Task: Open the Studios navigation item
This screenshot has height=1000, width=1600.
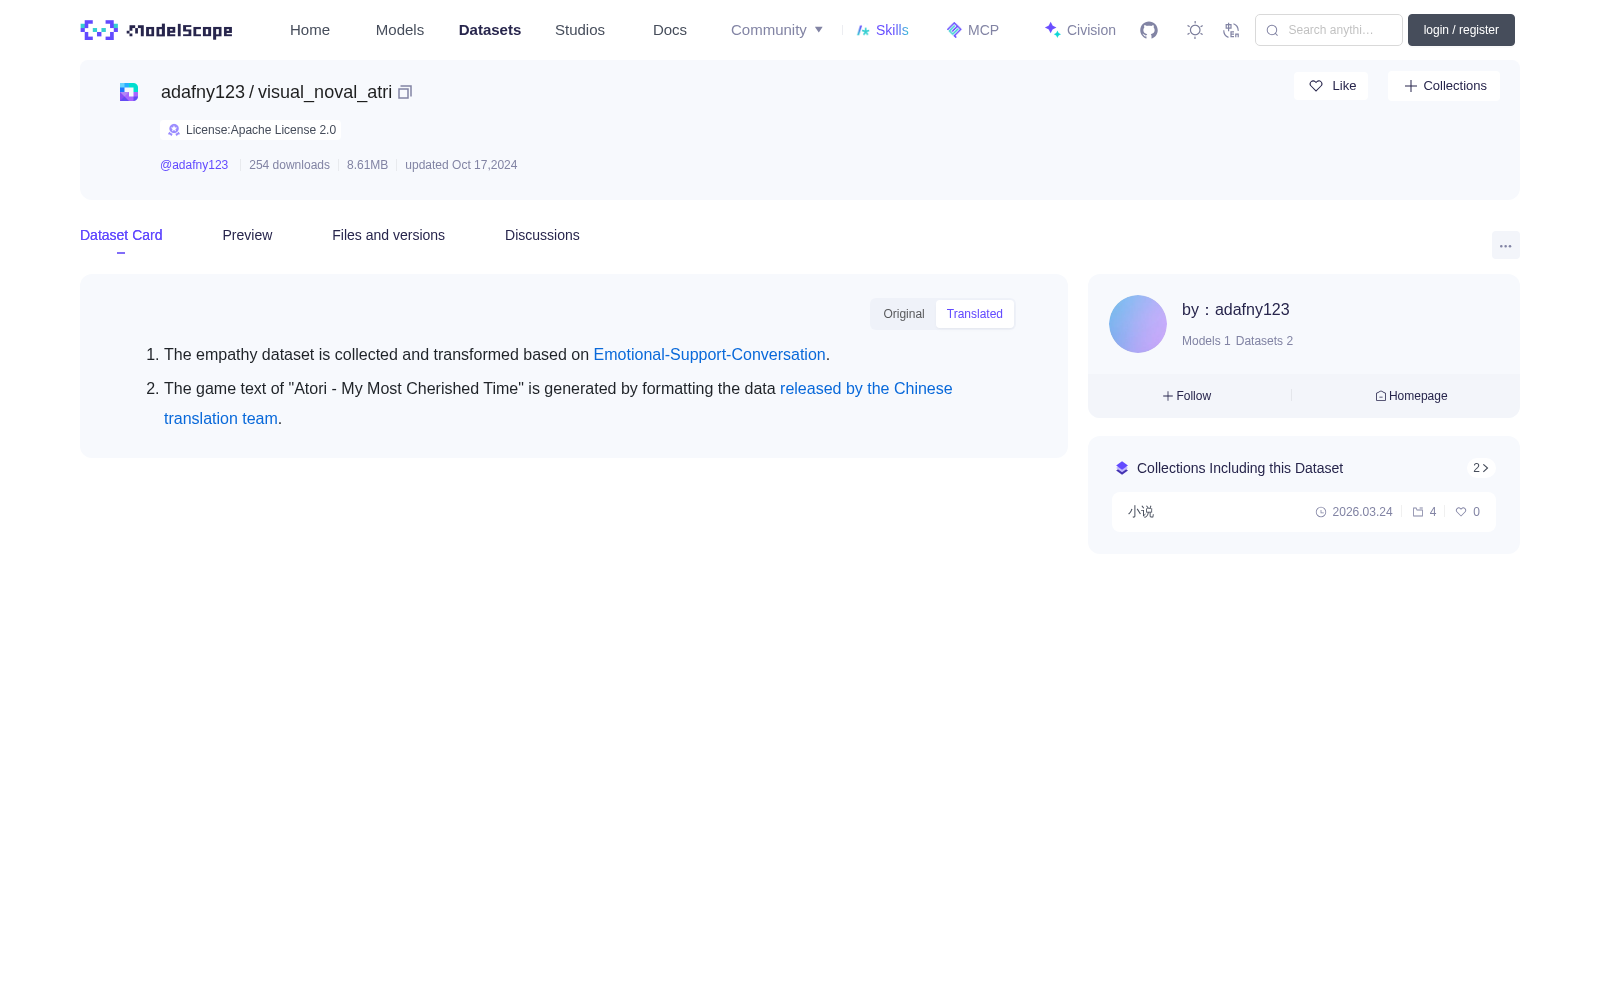Action: pos(580,30)
